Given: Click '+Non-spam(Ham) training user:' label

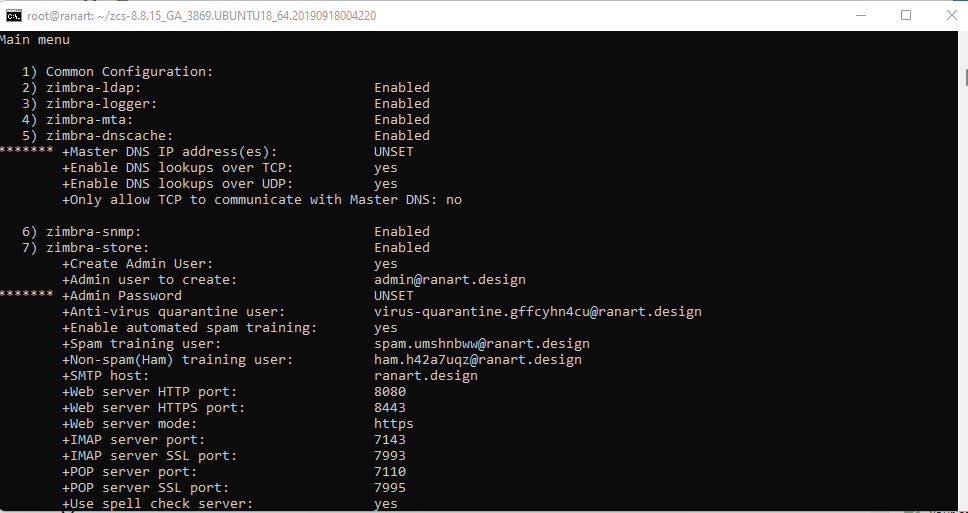Looking at the screenshot, I should [x=178, y=360].
